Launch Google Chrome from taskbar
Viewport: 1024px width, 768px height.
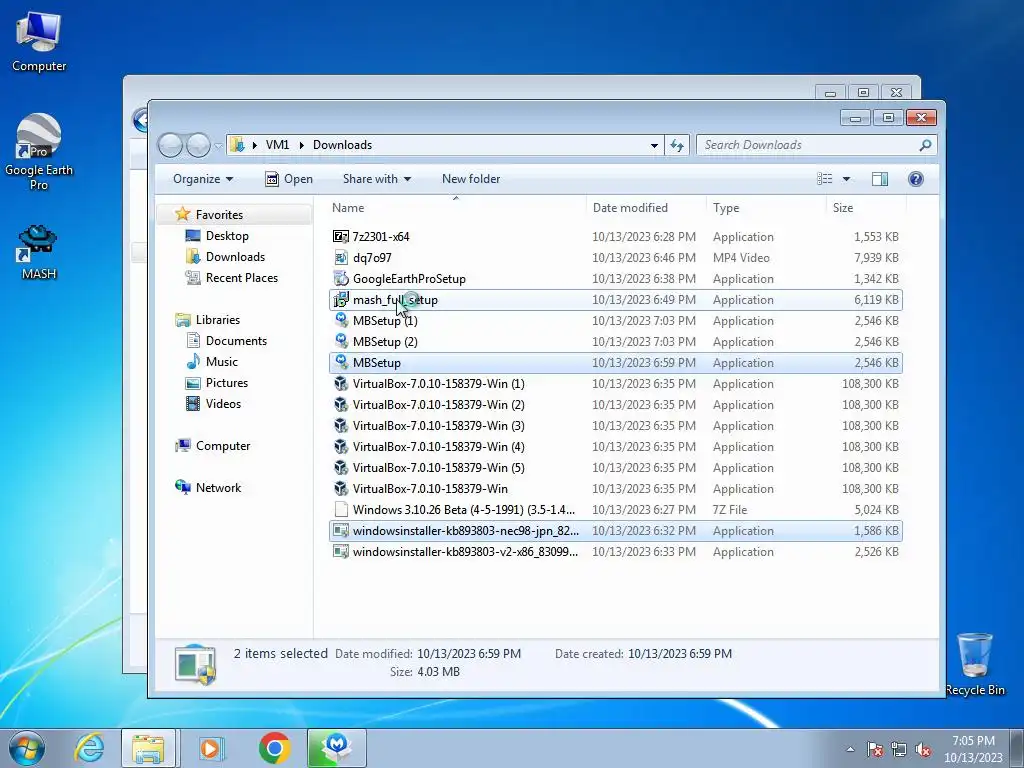click(x=274, y=748)
